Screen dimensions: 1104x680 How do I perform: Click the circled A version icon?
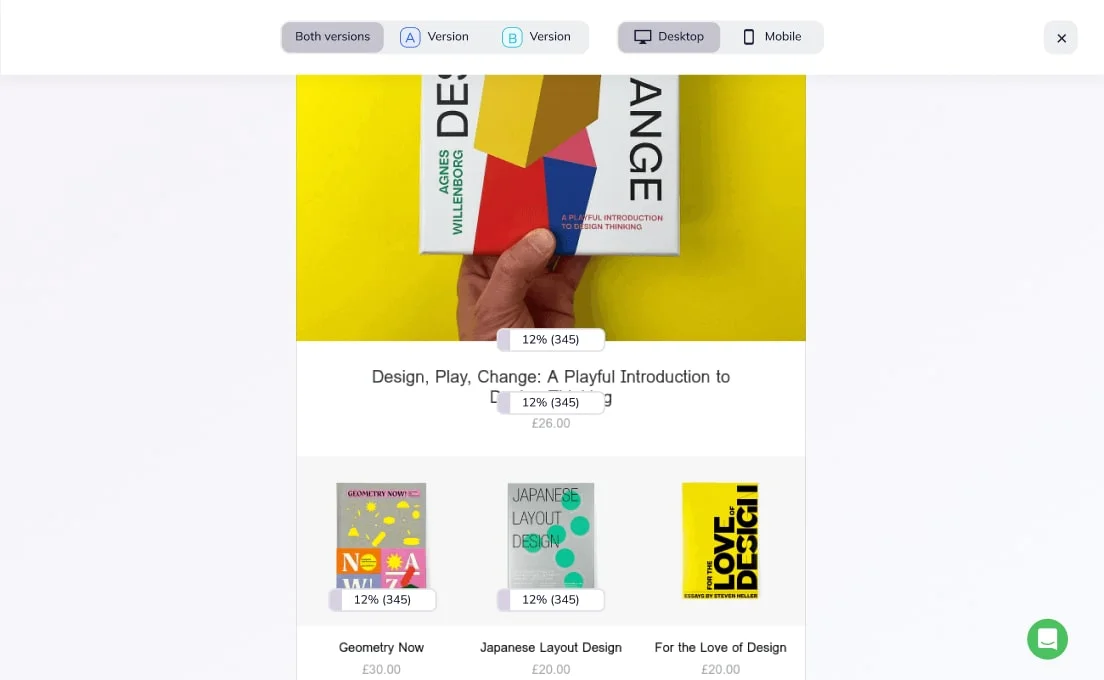[x=410, y=37]
